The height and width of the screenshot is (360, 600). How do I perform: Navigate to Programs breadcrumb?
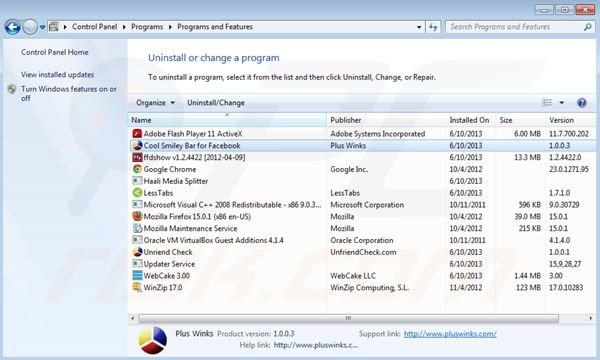coord(147,27)
